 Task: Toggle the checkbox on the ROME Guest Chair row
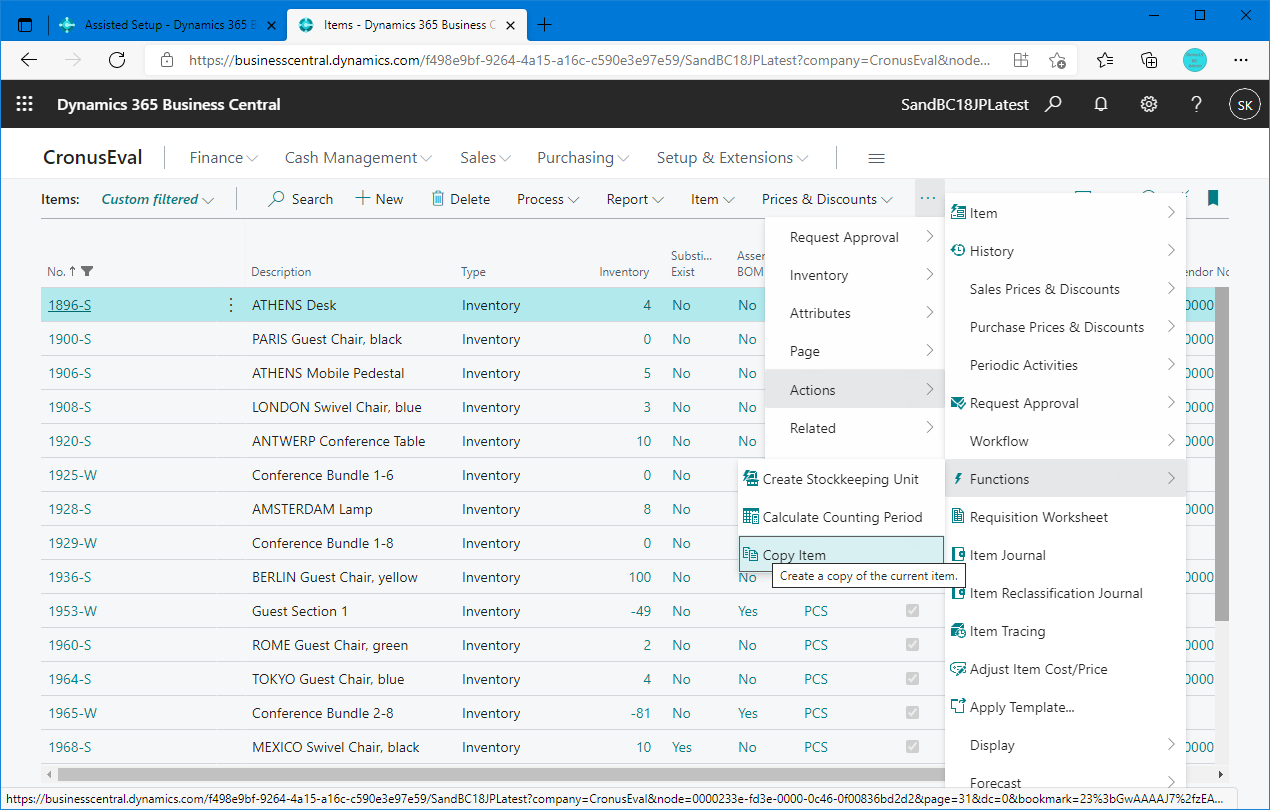point(911,644)
